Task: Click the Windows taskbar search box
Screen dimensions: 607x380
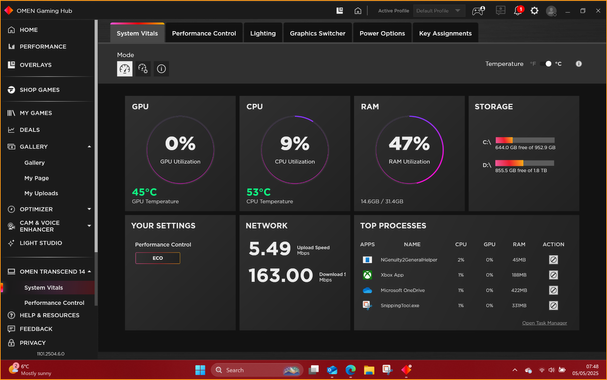Action: pos(257,370)
